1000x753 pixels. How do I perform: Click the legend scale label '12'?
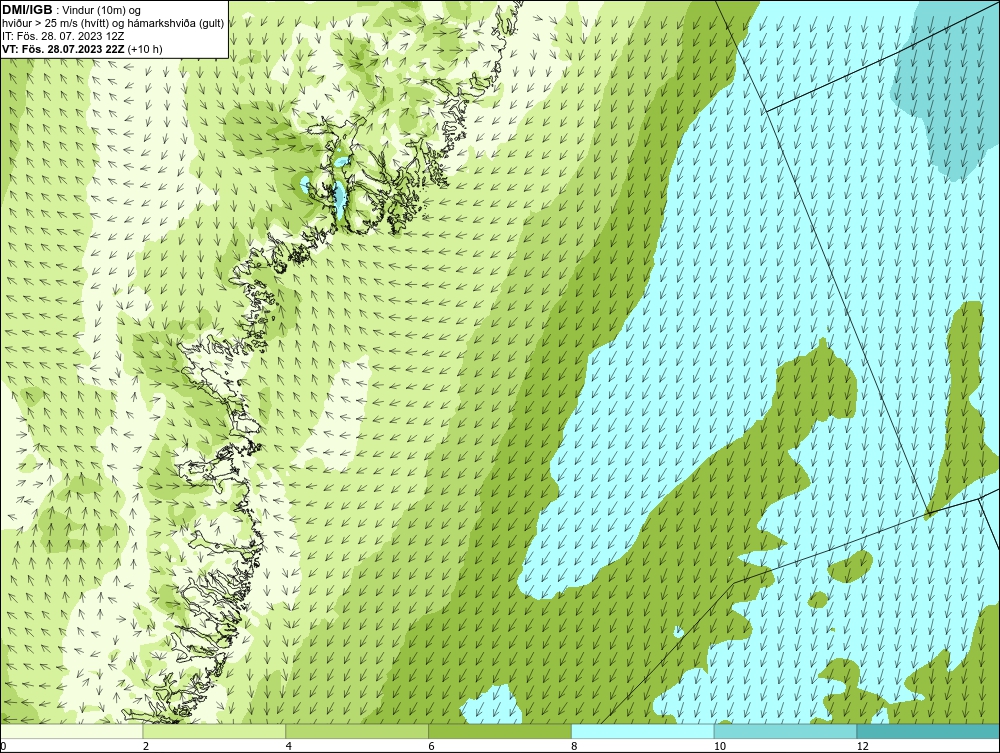862,746
